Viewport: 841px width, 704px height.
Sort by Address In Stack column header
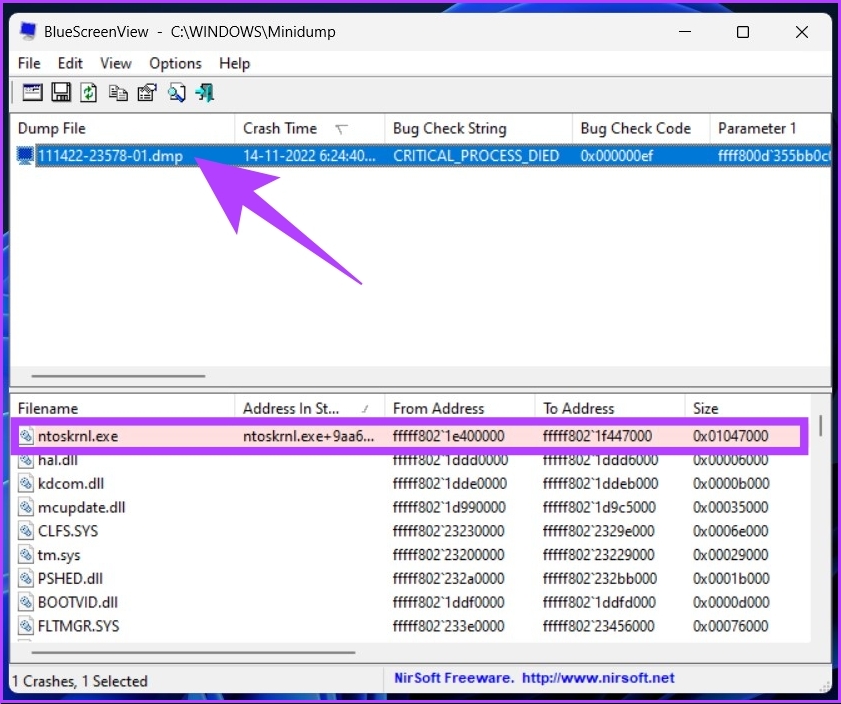[309, 409]
